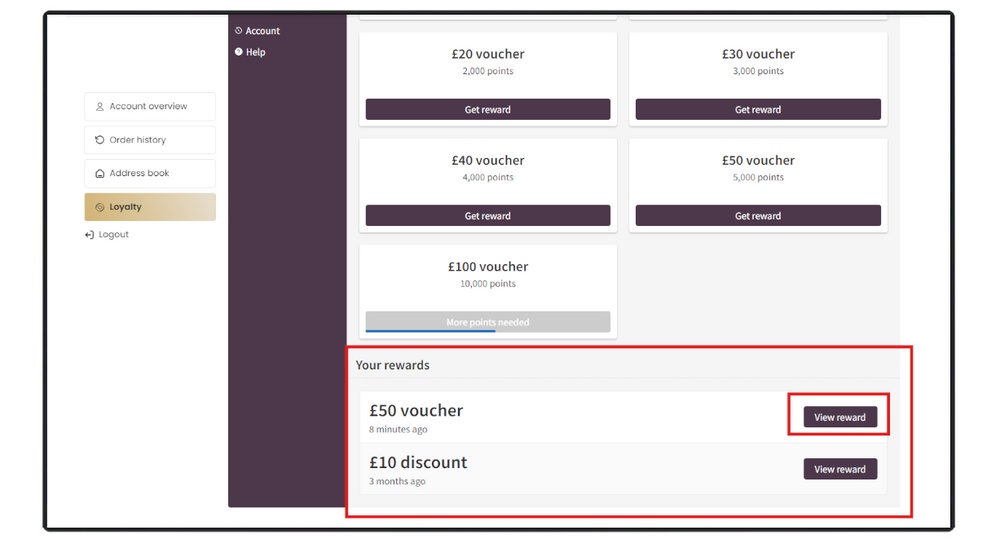Get the £20 voucher reward

tap(487, 110)
